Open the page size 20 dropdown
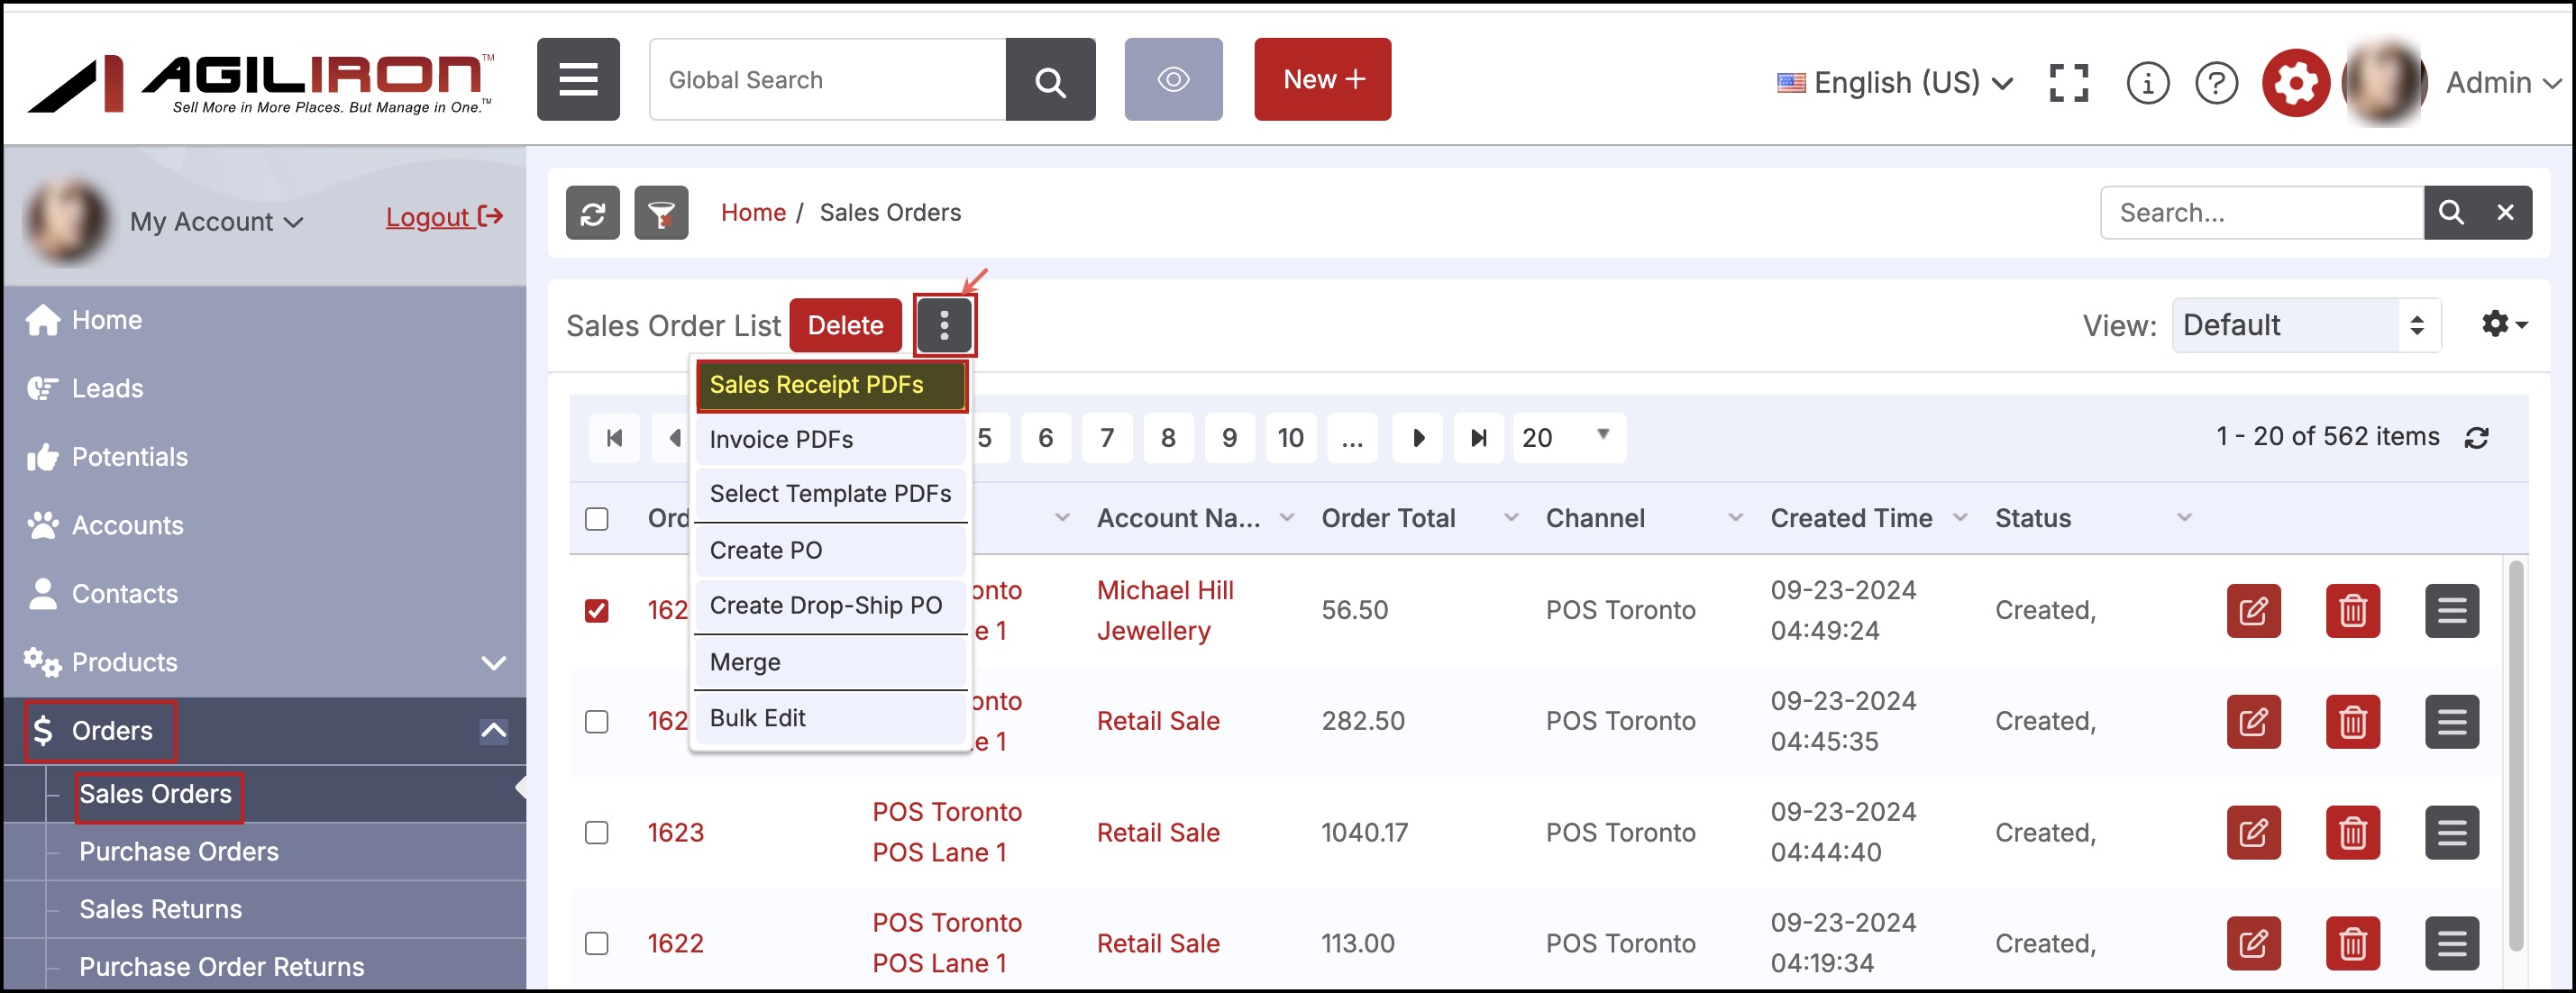Screen dimensions: 2576x993 pos(1568,438)
